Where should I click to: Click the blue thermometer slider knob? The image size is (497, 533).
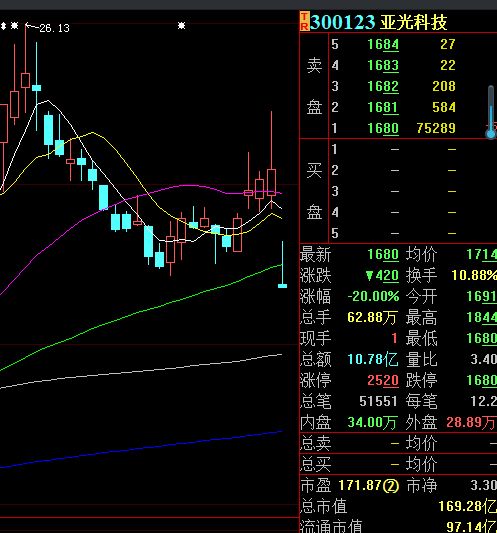tap(491, 134)
